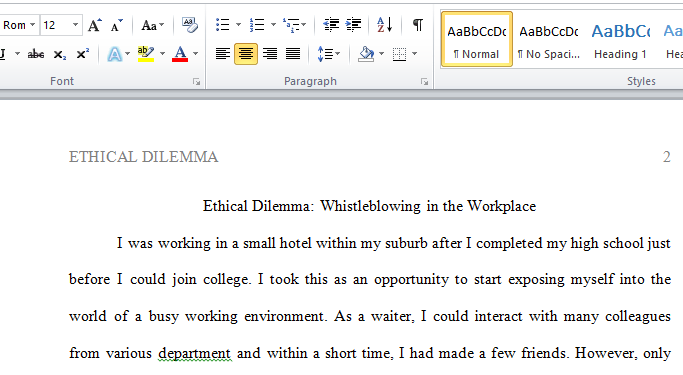Toggle subscript formatting
Viewport: 683px width, 375px height.
60,54
